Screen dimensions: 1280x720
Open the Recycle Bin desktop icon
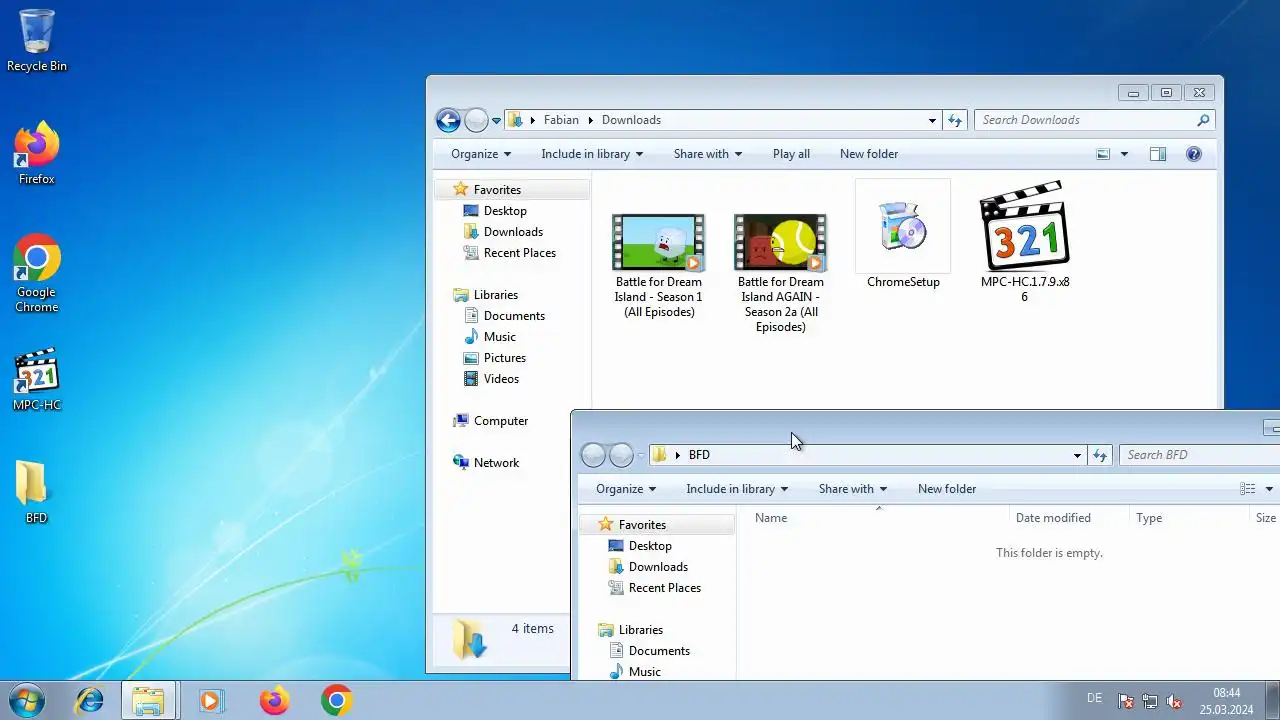pos(37,40)
